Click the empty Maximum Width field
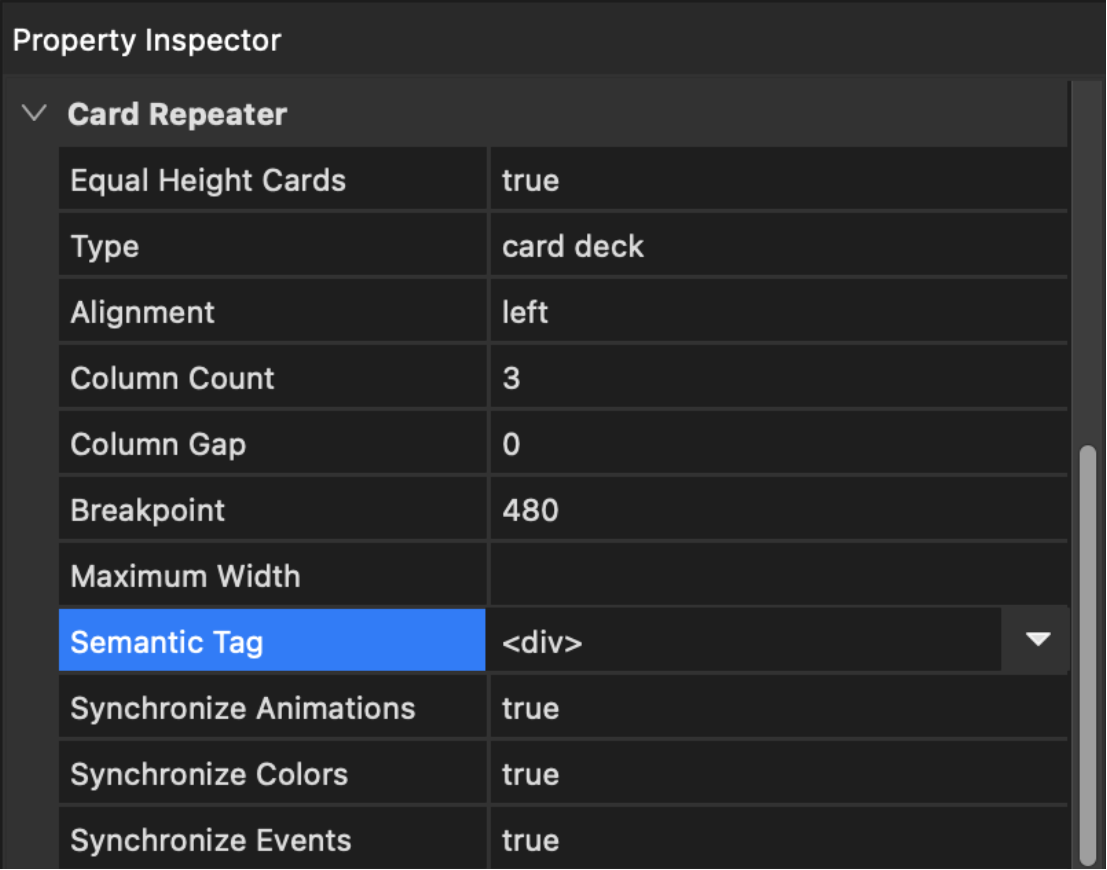Screen dimensions: 1107x870 point(777,576)
